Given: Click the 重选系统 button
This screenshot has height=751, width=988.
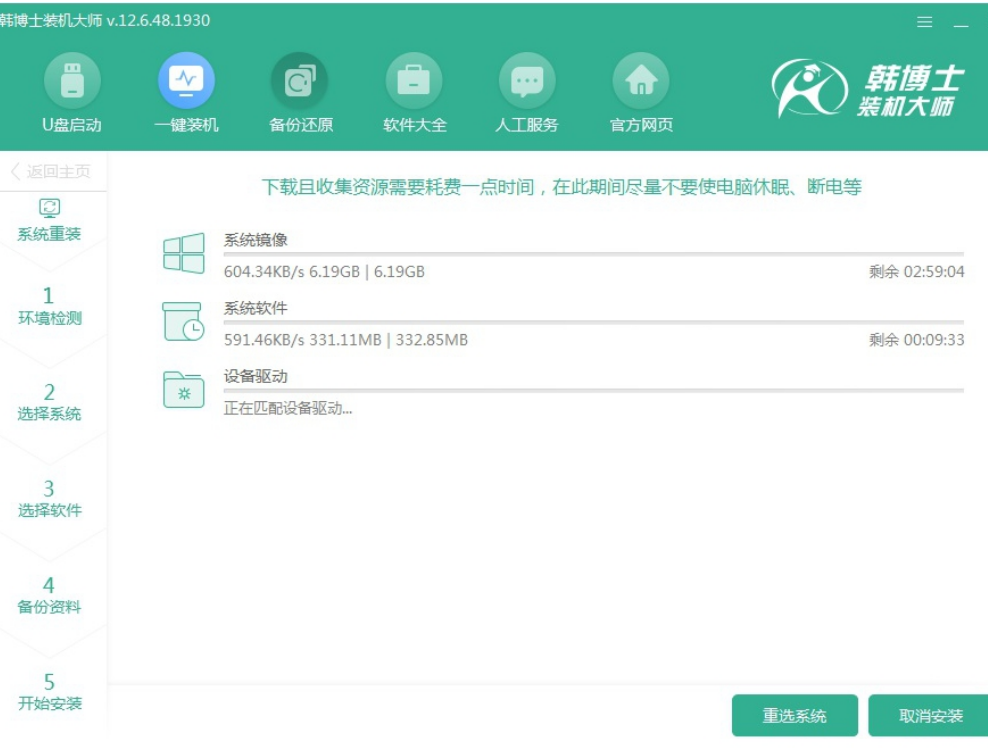Looking at the screenshot, I should pos(794,716).
